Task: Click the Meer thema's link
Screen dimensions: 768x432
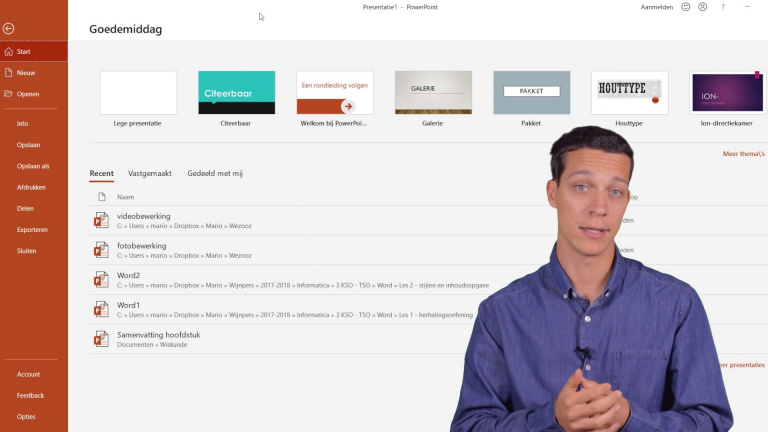Action: point(743,154)
